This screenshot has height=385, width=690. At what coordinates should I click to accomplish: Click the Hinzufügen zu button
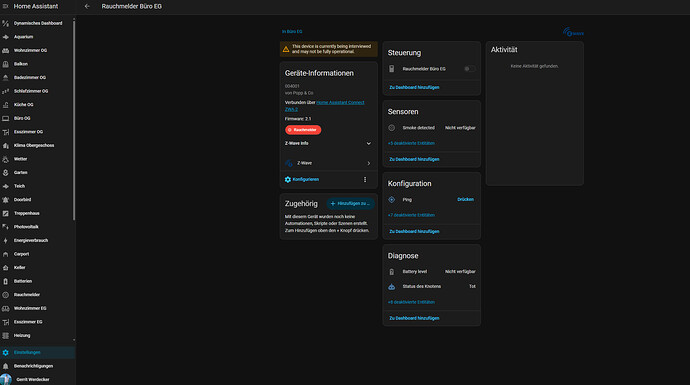(350, 204)
